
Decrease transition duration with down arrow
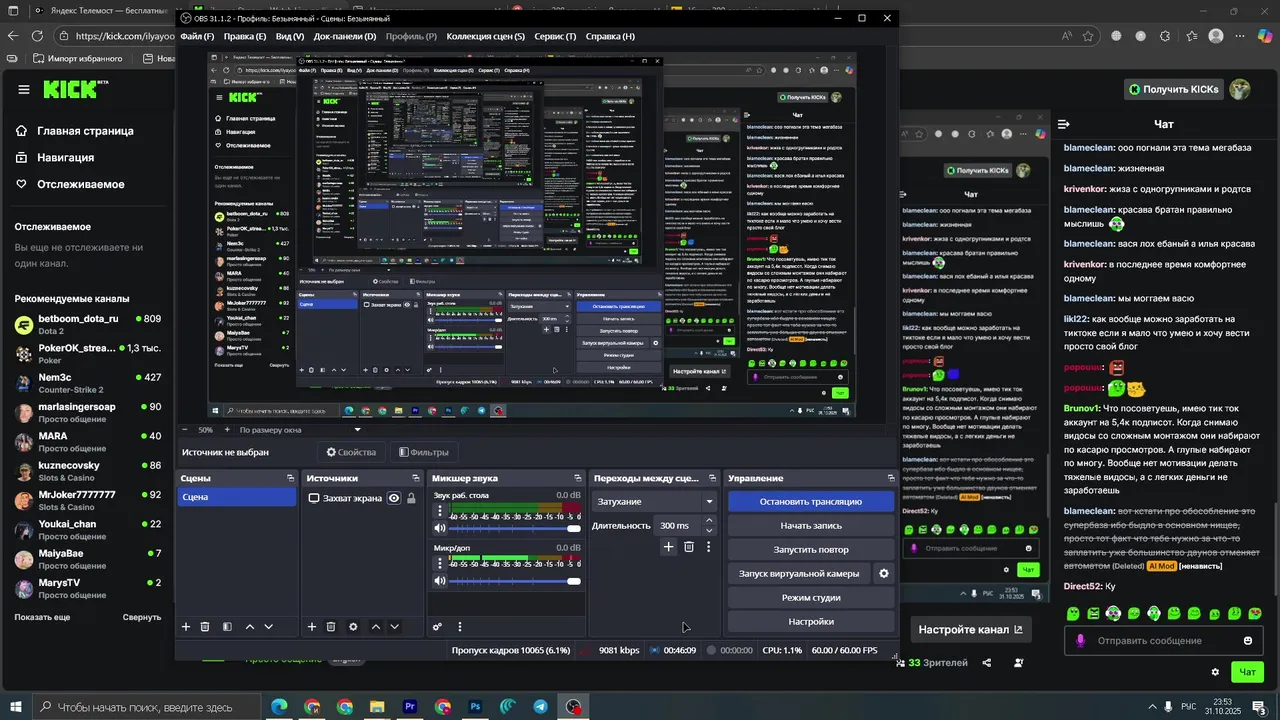[x=709, y=530]
